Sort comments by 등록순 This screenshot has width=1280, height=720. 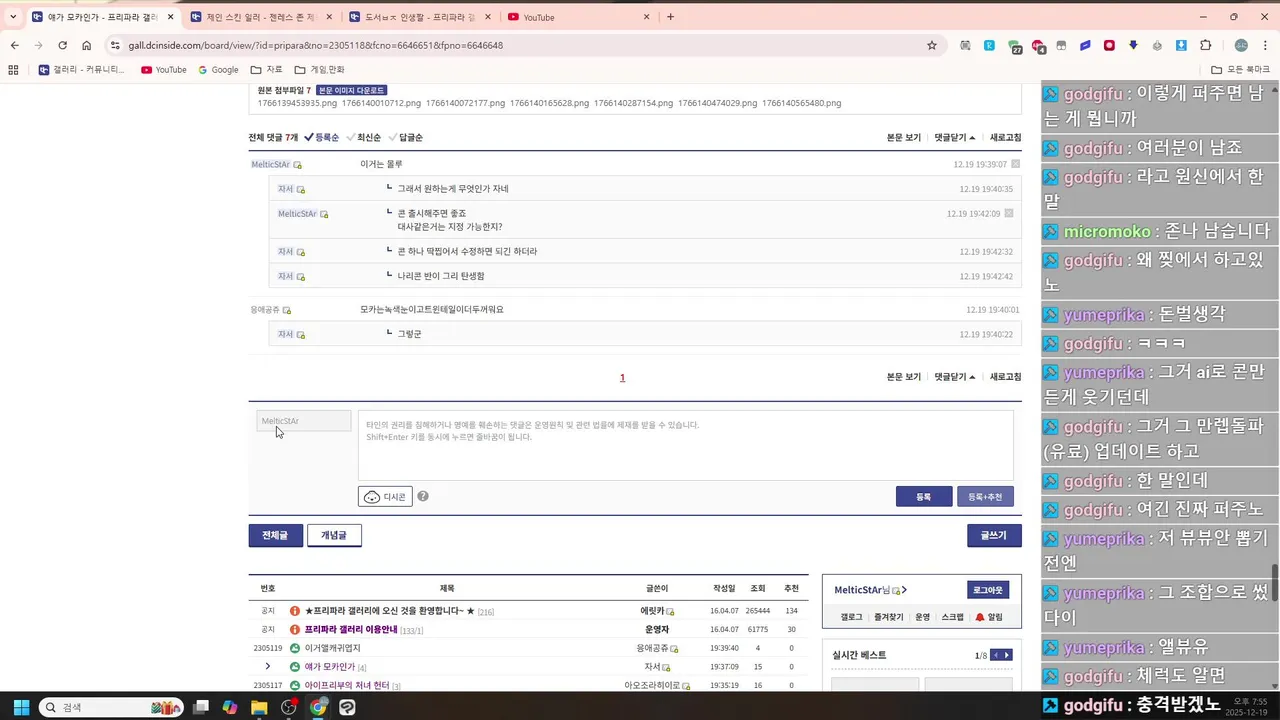click(x=321, y=137)
